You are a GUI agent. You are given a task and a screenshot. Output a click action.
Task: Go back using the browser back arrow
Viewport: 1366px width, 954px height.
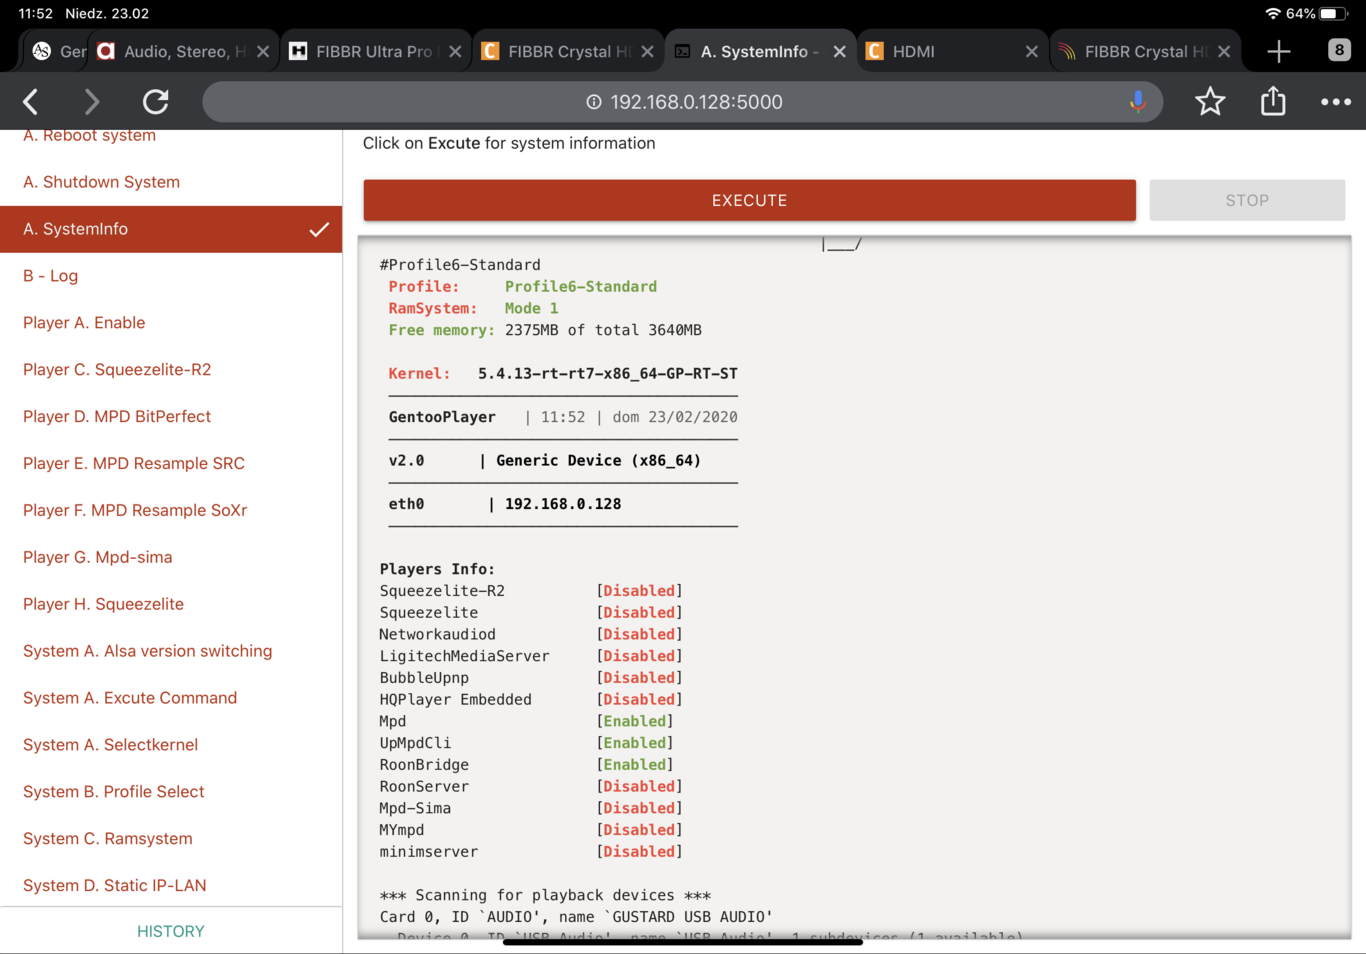(x=31, y=102)
